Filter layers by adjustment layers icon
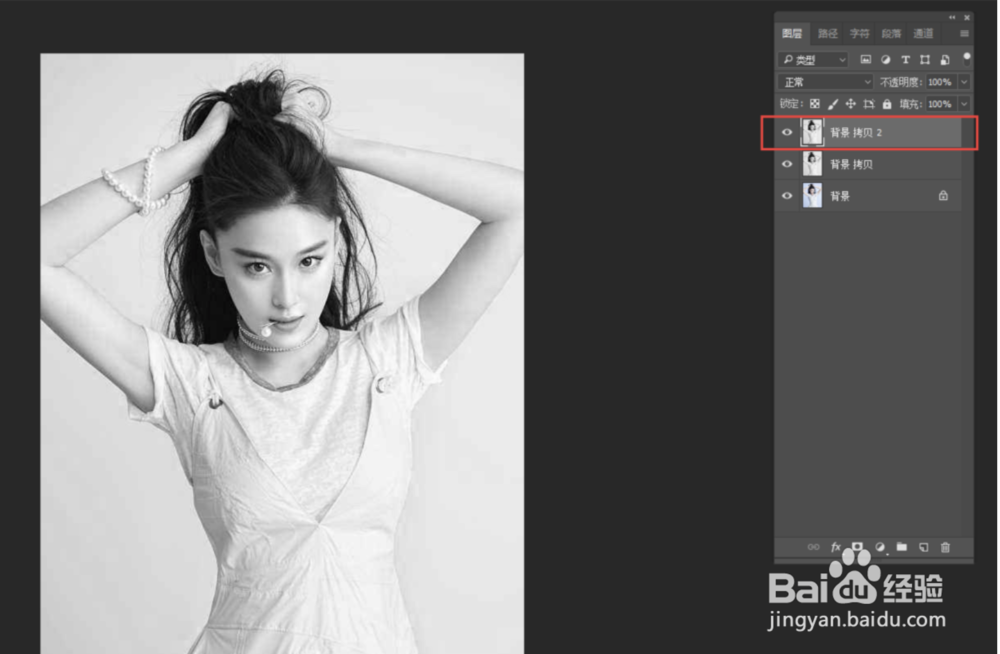This screenshot has height=654, width=1000. [885, 60]
